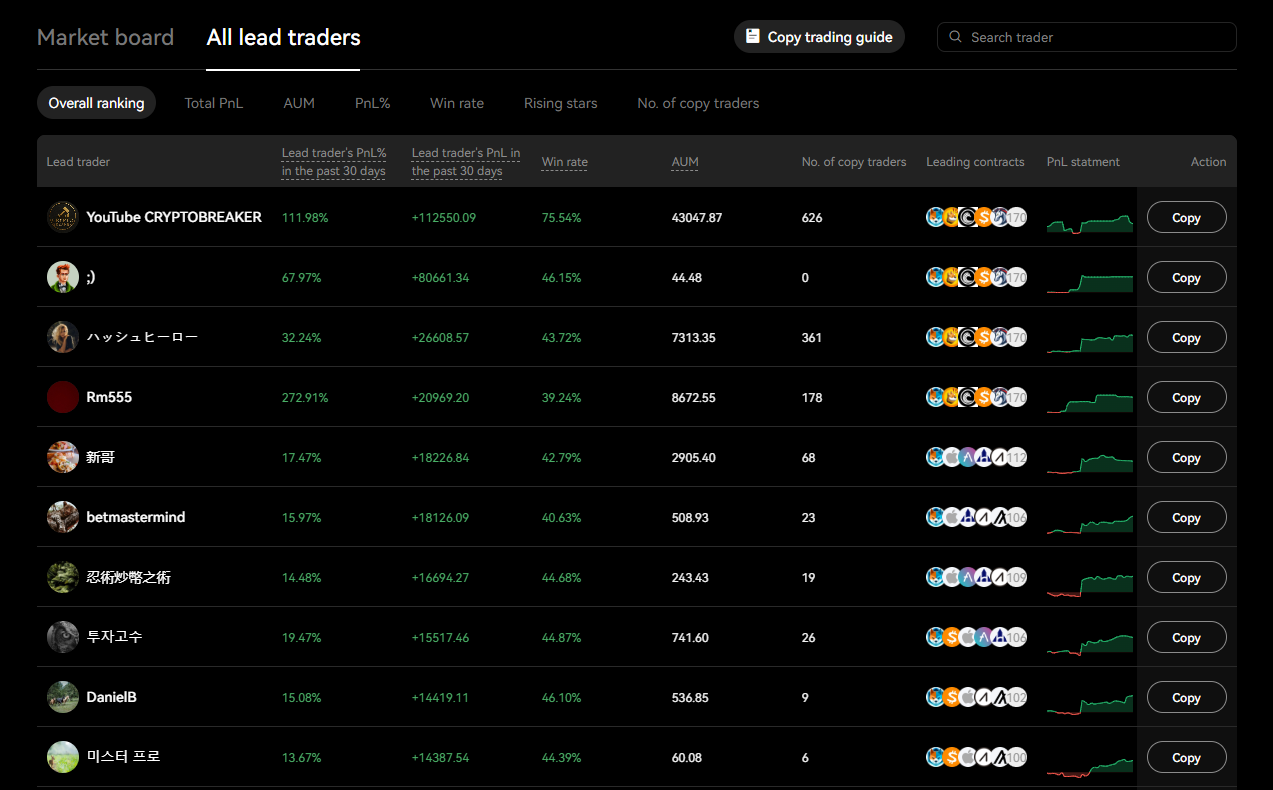
Task: Switch to the All lead traders tab
Action: coord(283,37)
